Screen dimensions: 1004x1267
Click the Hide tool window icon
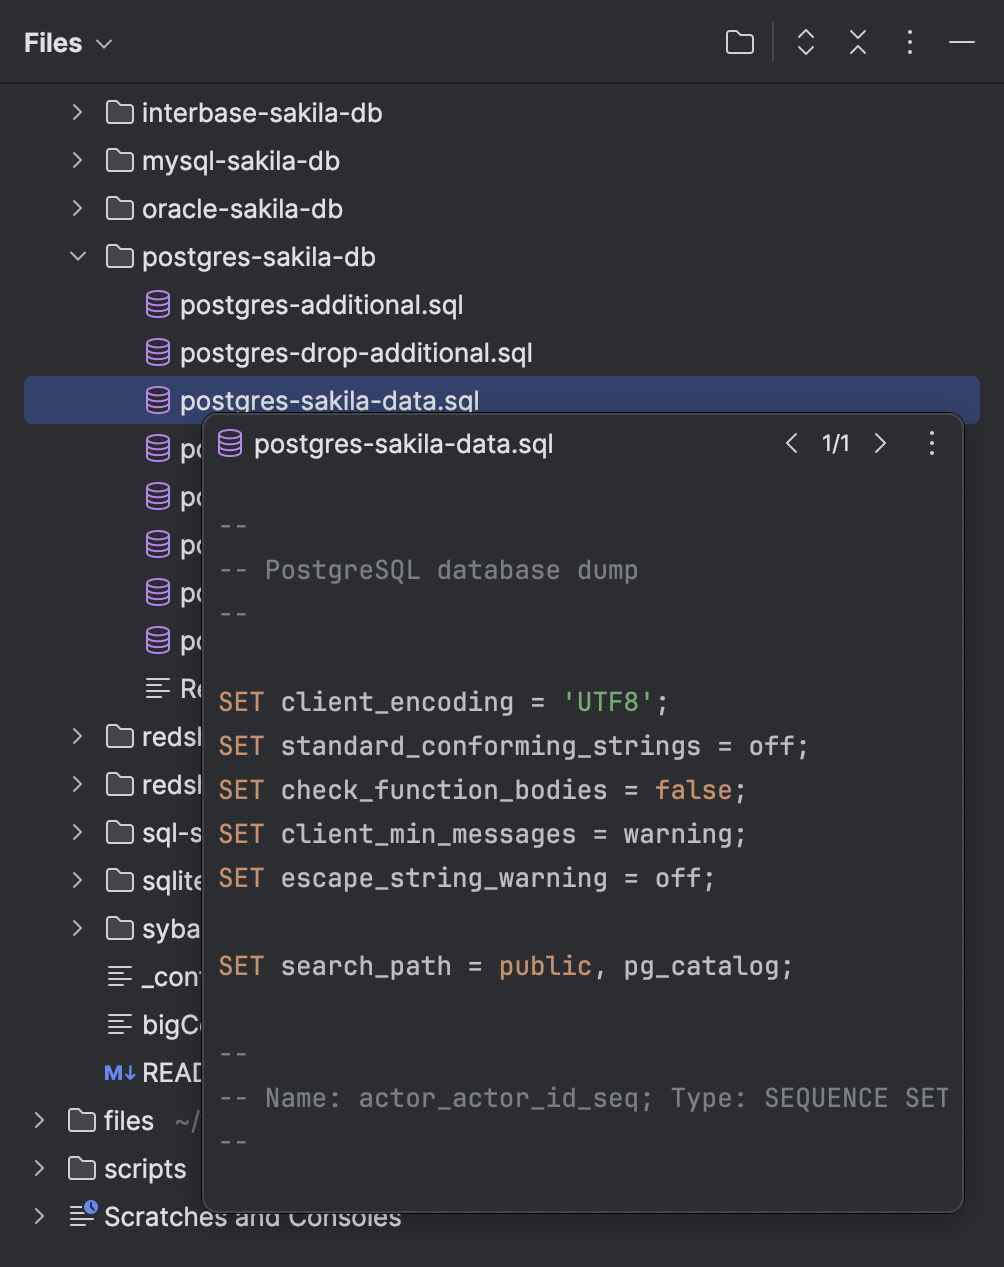click(961, 42)
